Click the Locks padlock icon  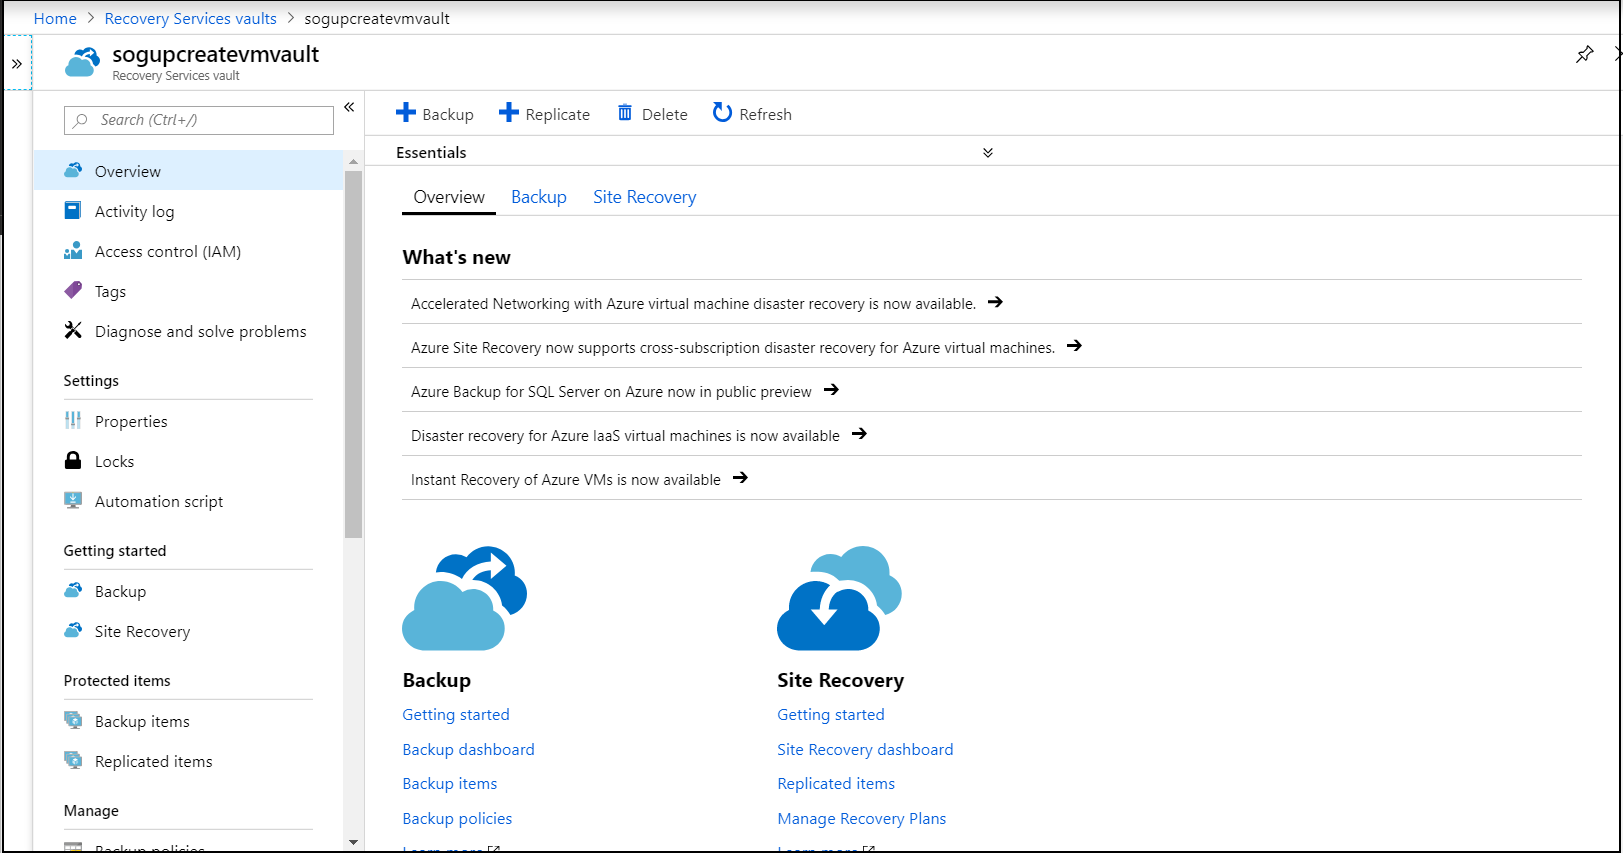coord(73,461)
